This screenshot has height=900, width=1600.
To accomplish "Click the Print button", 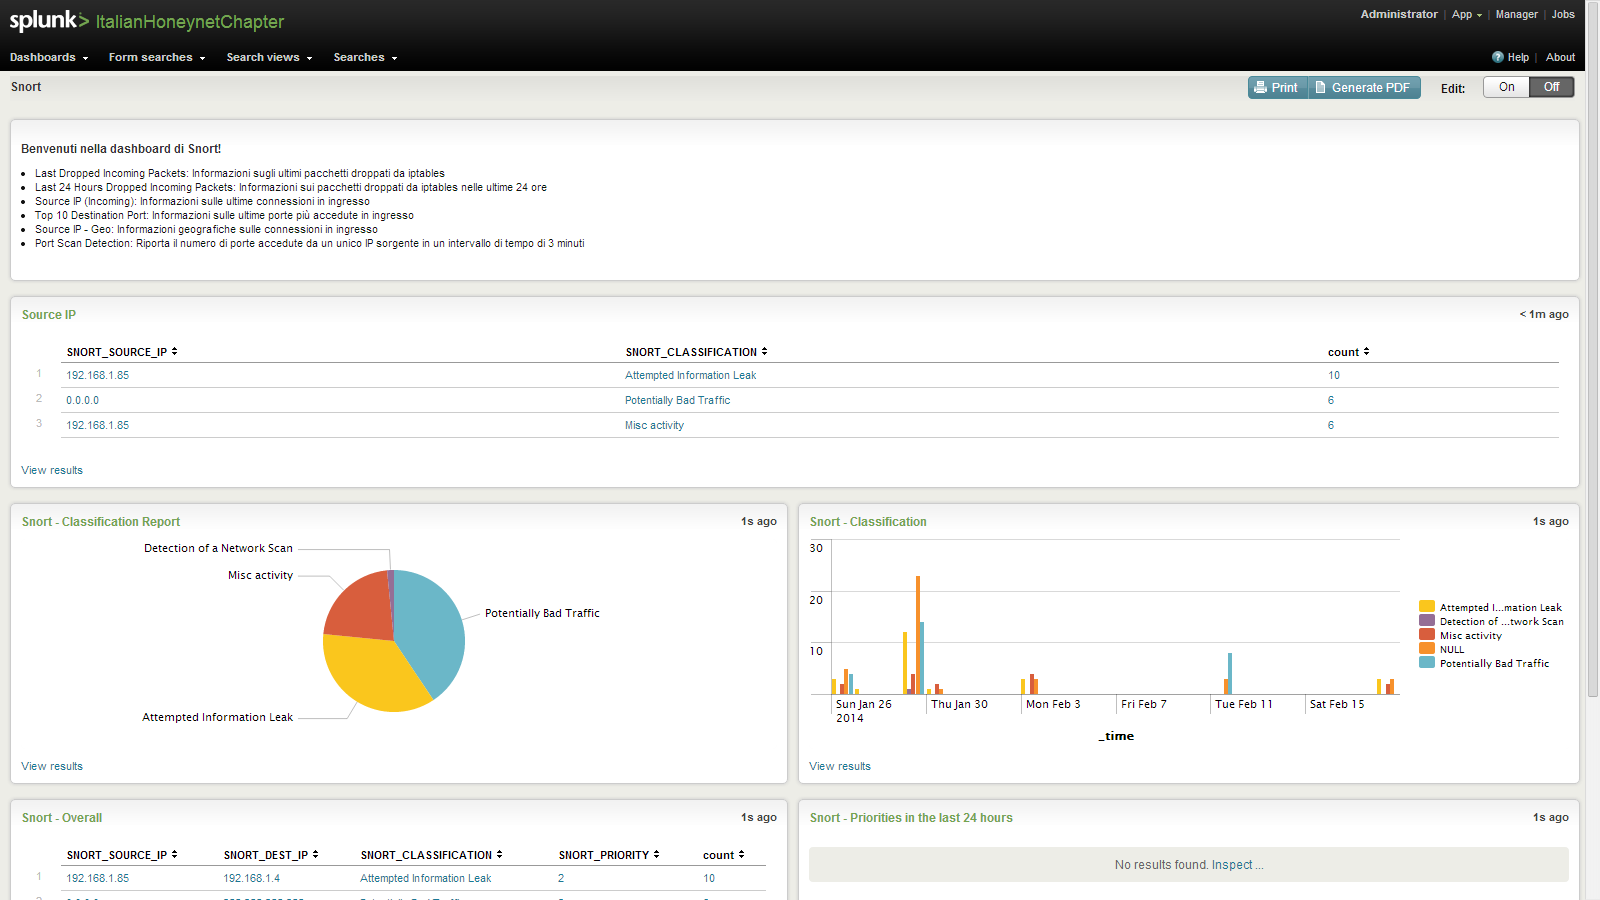I will coord(1278,88).
